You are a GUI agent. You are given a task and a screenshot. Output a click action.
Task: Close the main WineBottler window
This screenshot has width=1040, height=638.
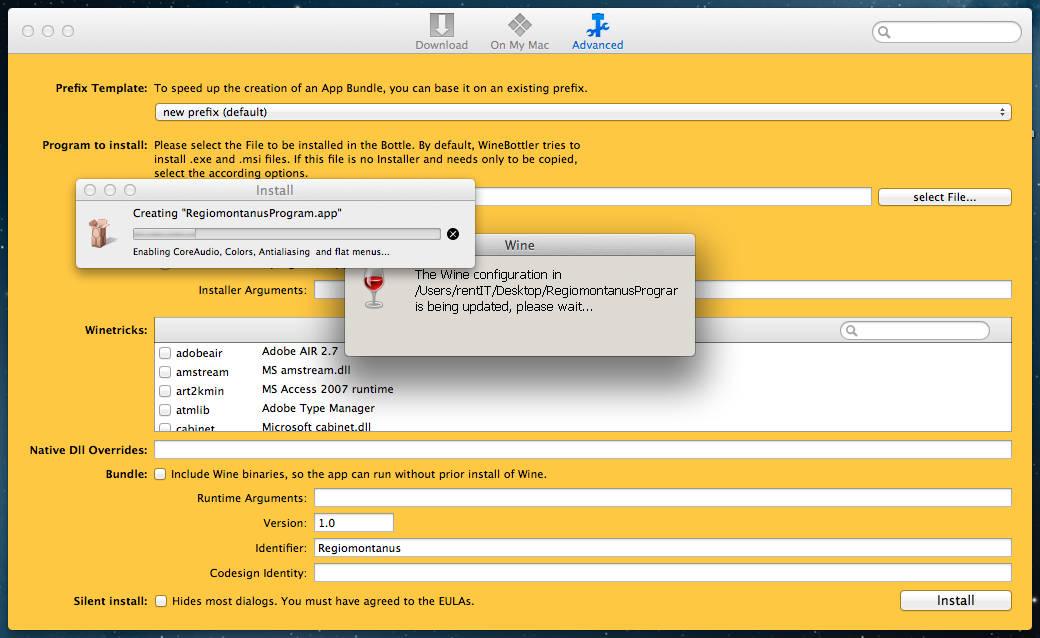(x=28, y=31)
